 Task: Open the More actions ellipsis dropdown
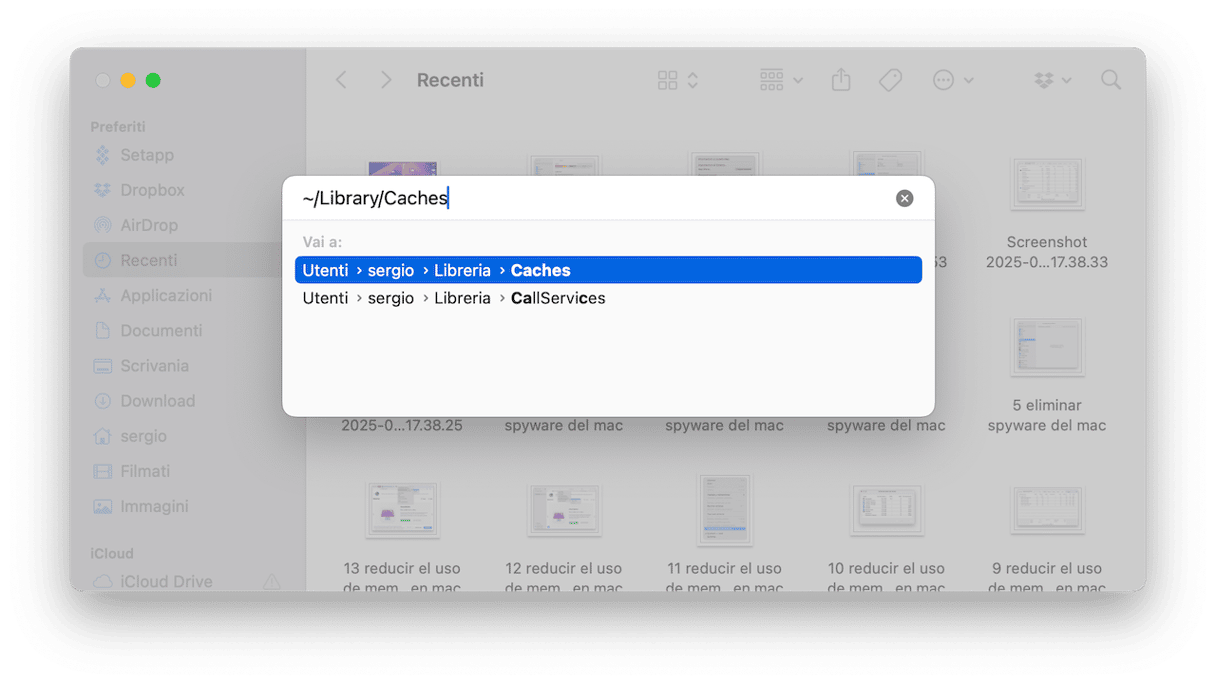click(x=952, y=80)
